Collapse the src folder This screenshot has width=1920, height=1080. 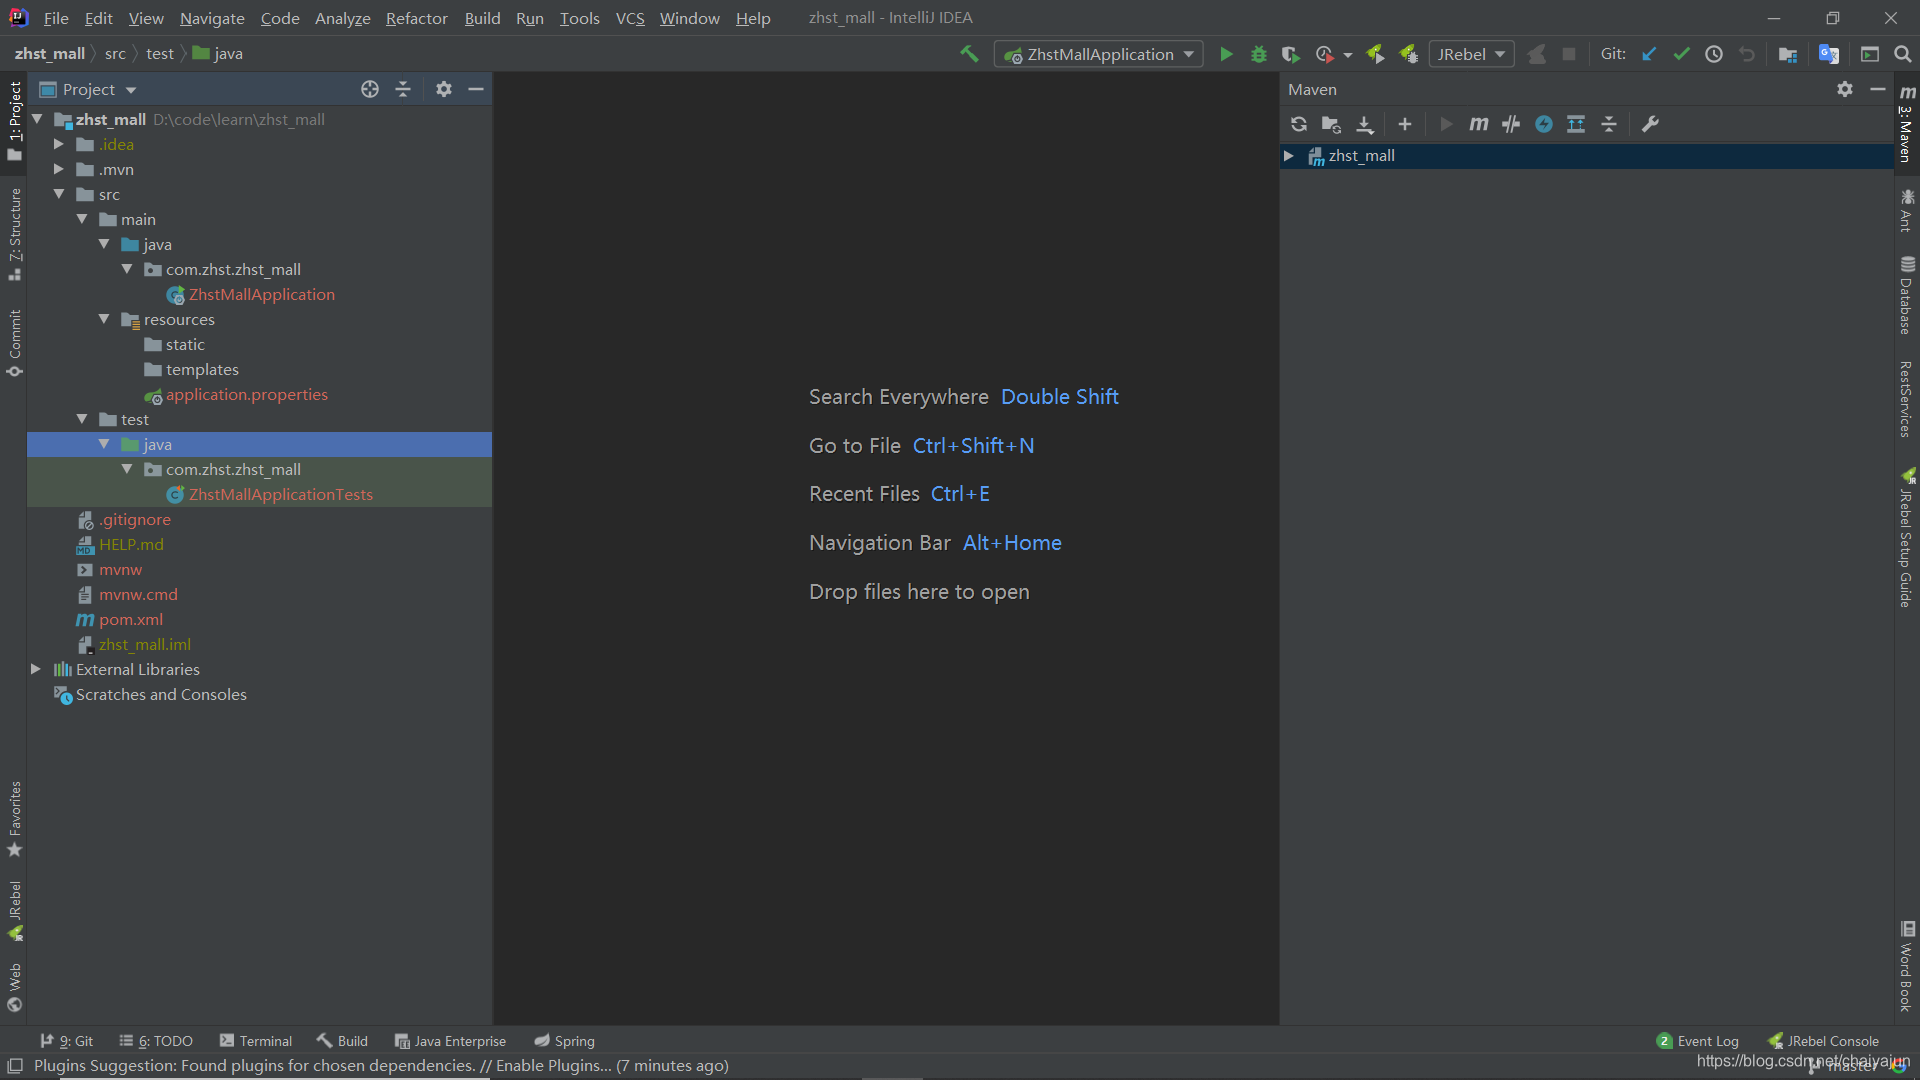click(x=59, y=194)
